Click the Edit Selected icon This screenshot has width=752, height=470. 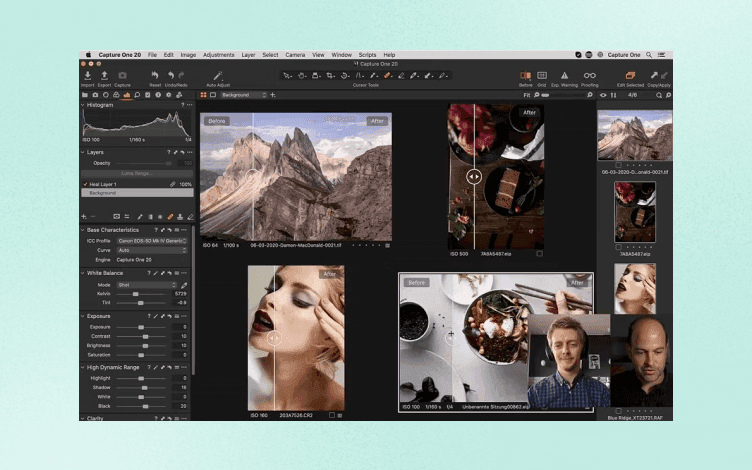point(630,76)
